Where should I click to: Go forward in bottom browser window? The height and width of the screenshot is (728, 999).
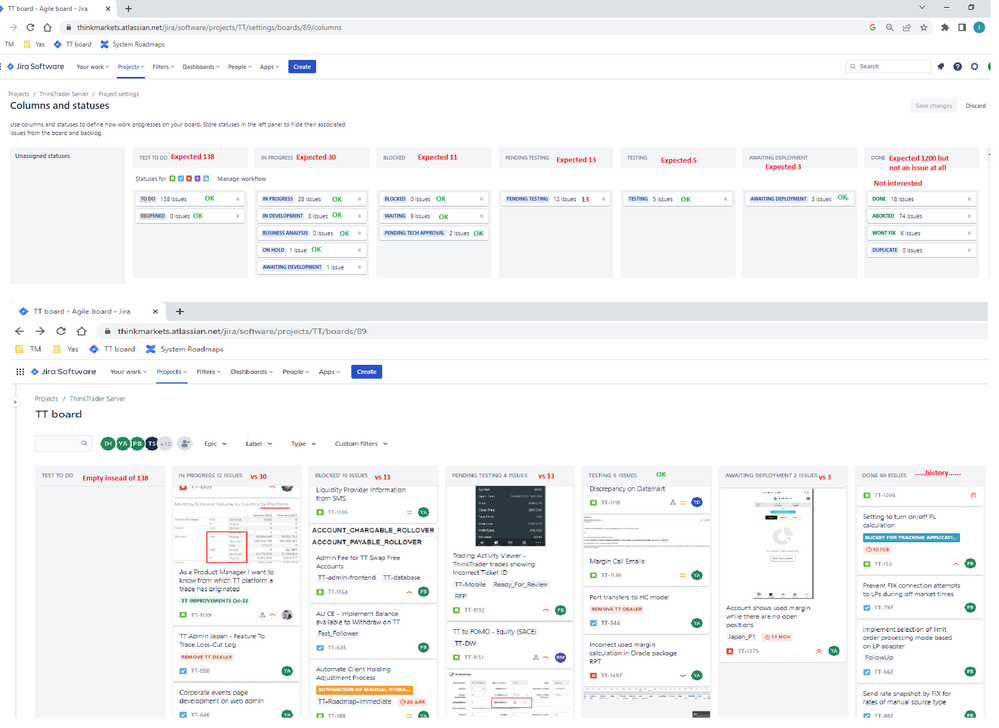coord(40,331)
